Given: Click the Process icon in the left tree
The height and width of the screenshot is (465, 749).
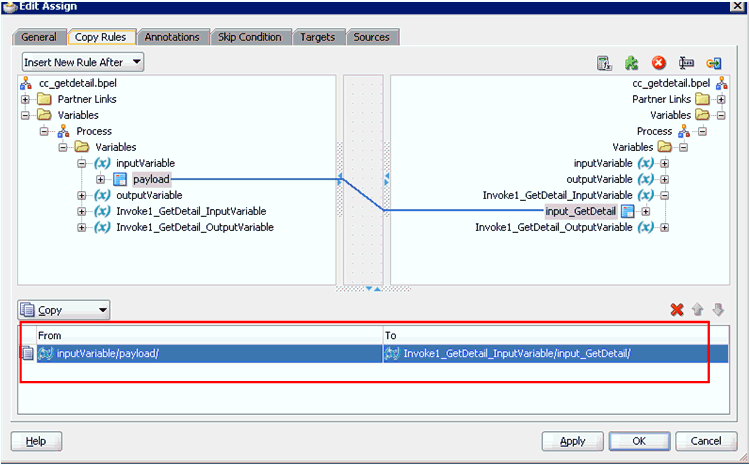Looking at the screenshot, I should point(63,131).
